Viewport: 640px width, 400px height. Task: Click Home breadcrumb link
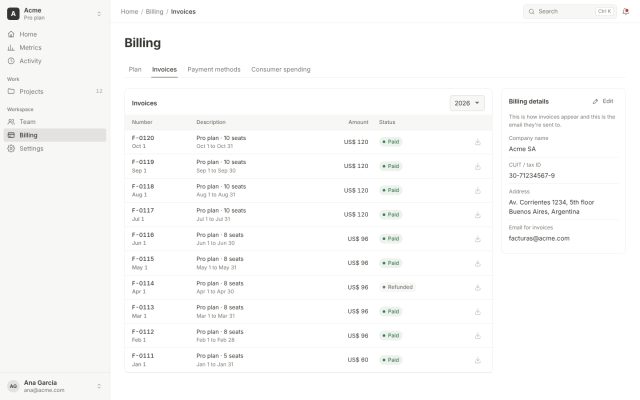click(129, 11)
